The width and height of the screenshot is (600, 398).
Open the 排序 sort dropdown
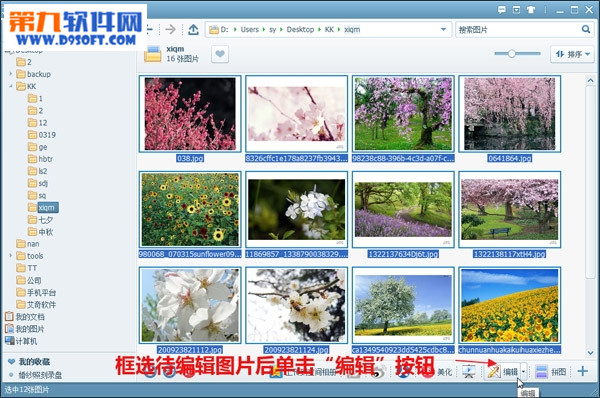pos(572,54)
